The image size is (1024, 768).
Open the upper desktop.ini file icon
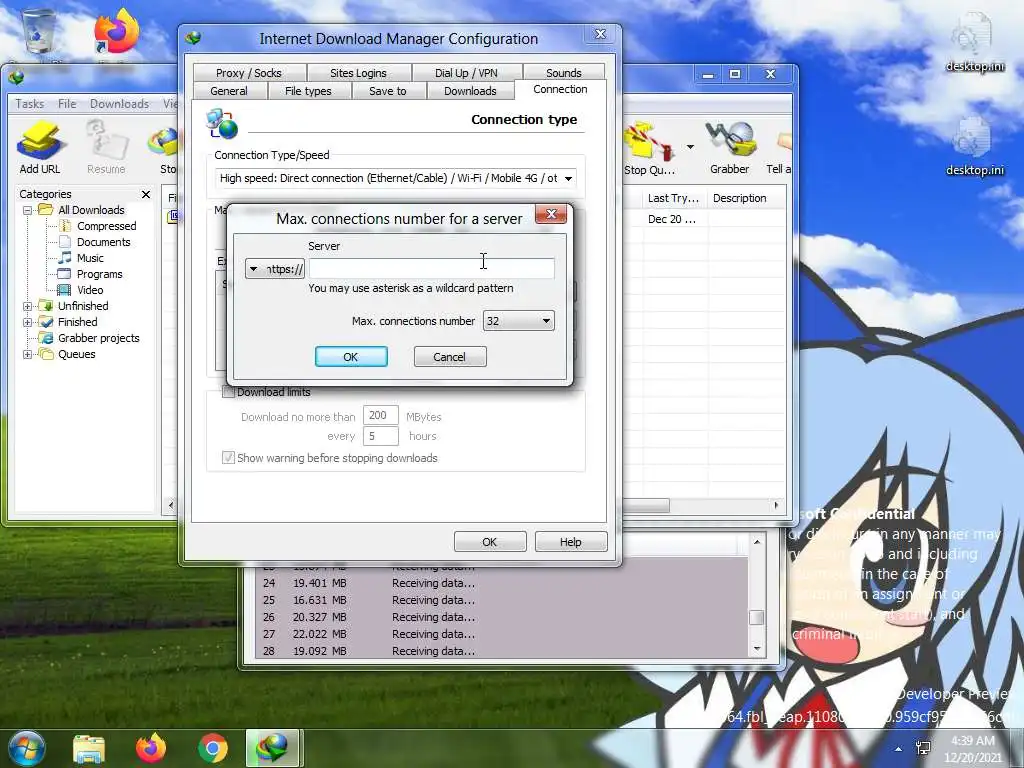coord(974,42)
